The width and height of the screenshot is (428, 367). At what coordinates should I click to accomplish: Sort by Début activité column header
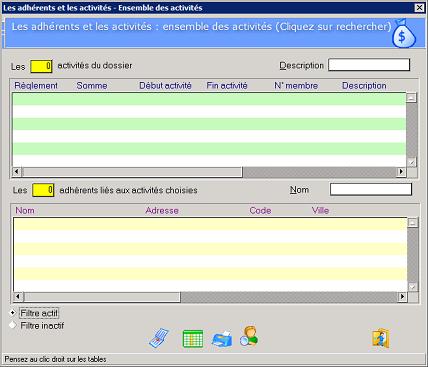(x=165, y=86)
